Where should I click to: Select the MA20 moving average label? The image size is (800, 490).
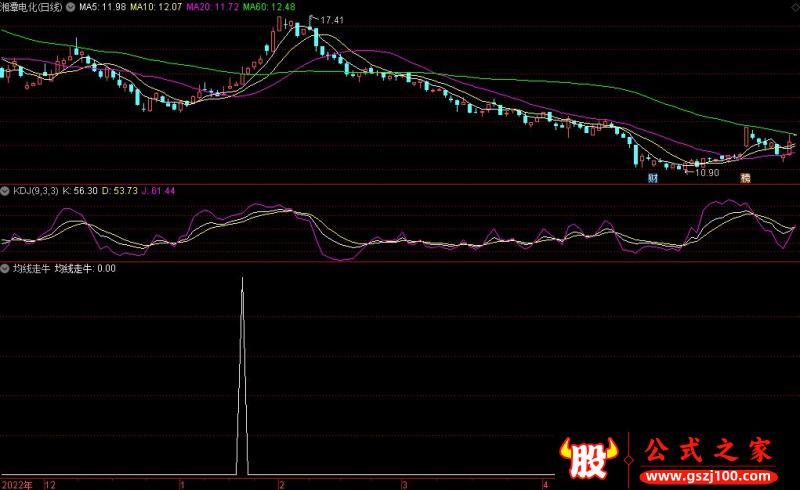click(x=216, y=6)
